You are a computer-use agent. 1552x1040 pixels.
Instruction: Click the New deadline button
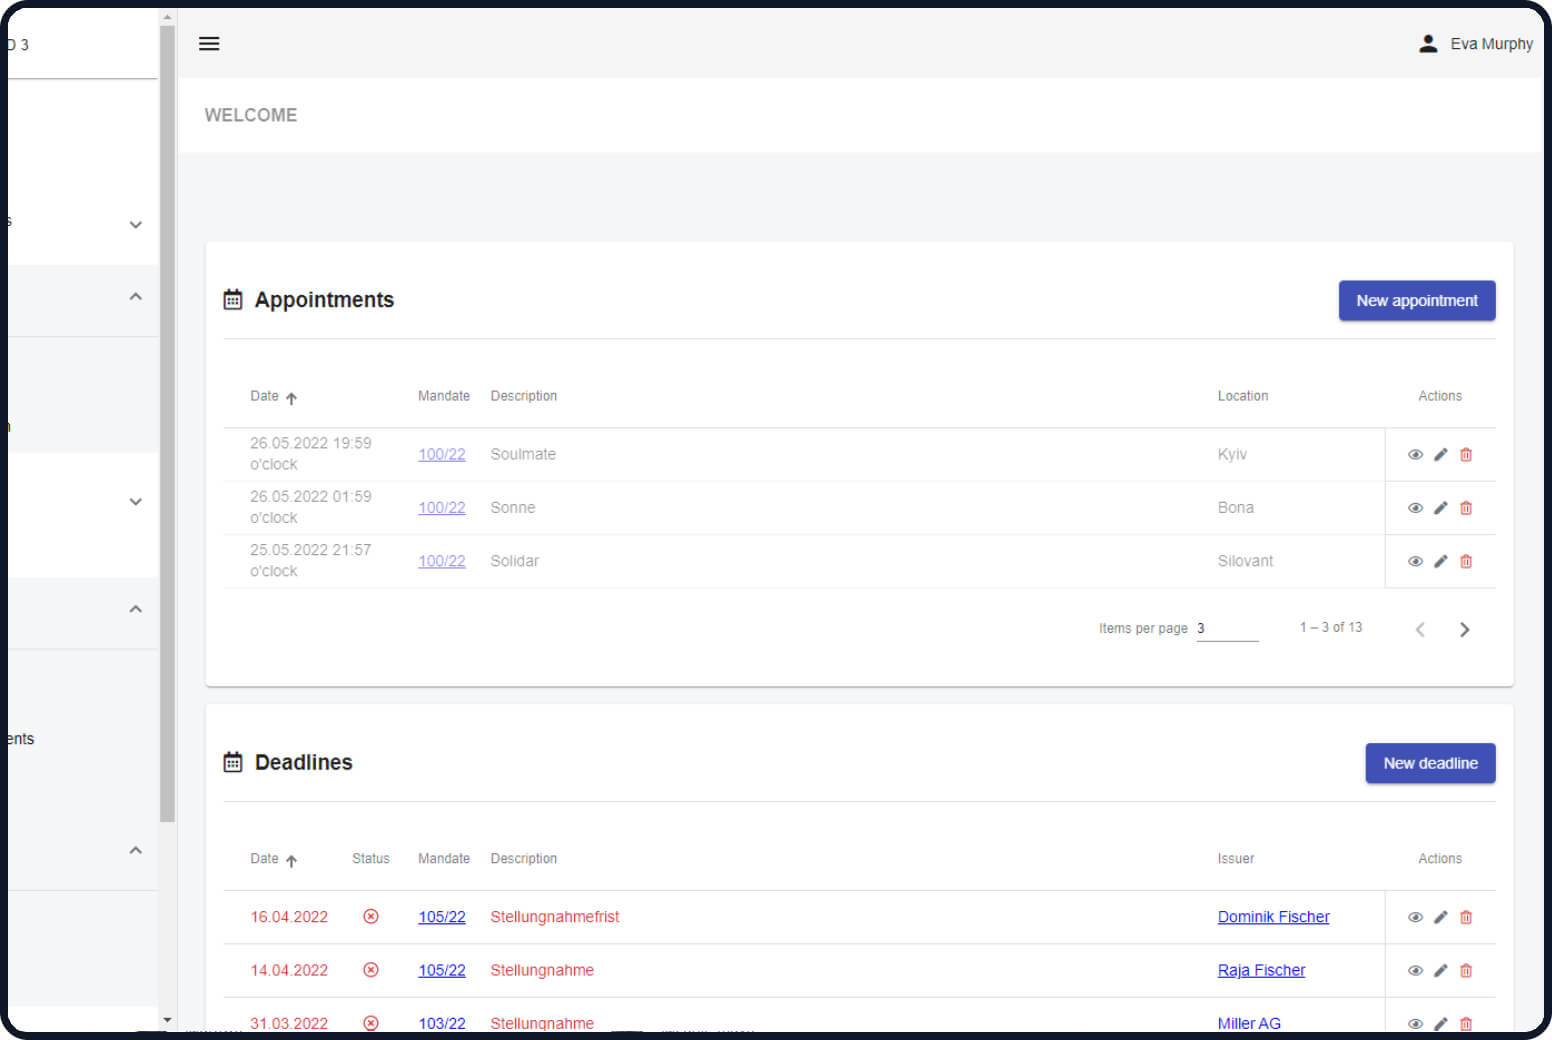(x=1430, y=764)
